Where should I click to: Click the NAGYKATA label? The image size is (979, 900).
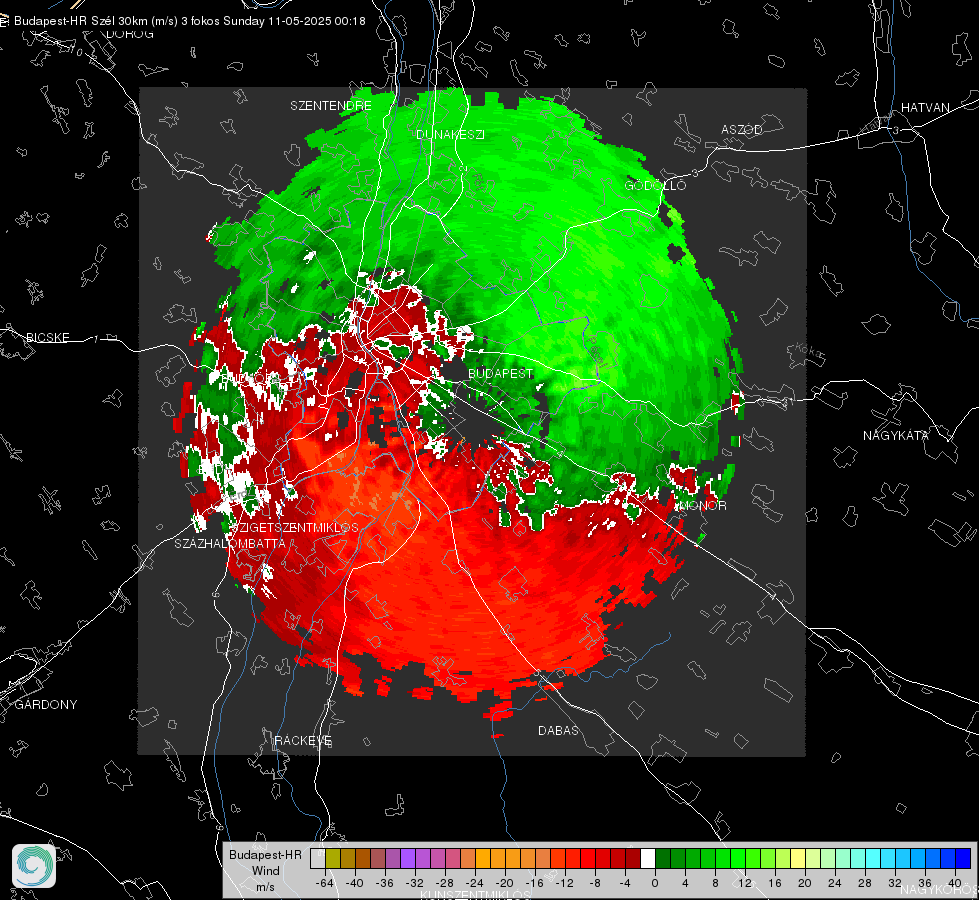896,435
